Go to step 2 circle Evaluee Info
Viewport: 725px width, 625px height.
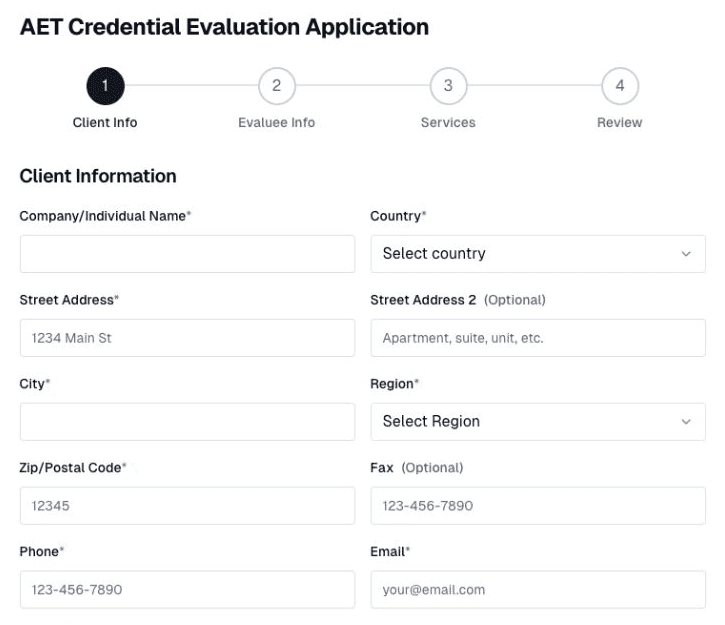pyautogui.click(x=276, y=86)
